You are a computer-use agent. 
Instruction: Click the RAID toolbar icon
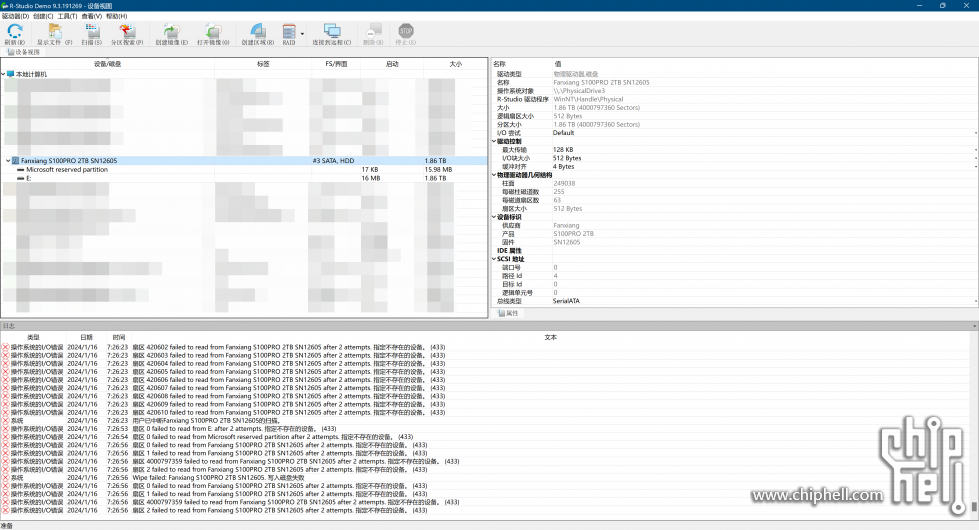288,31
